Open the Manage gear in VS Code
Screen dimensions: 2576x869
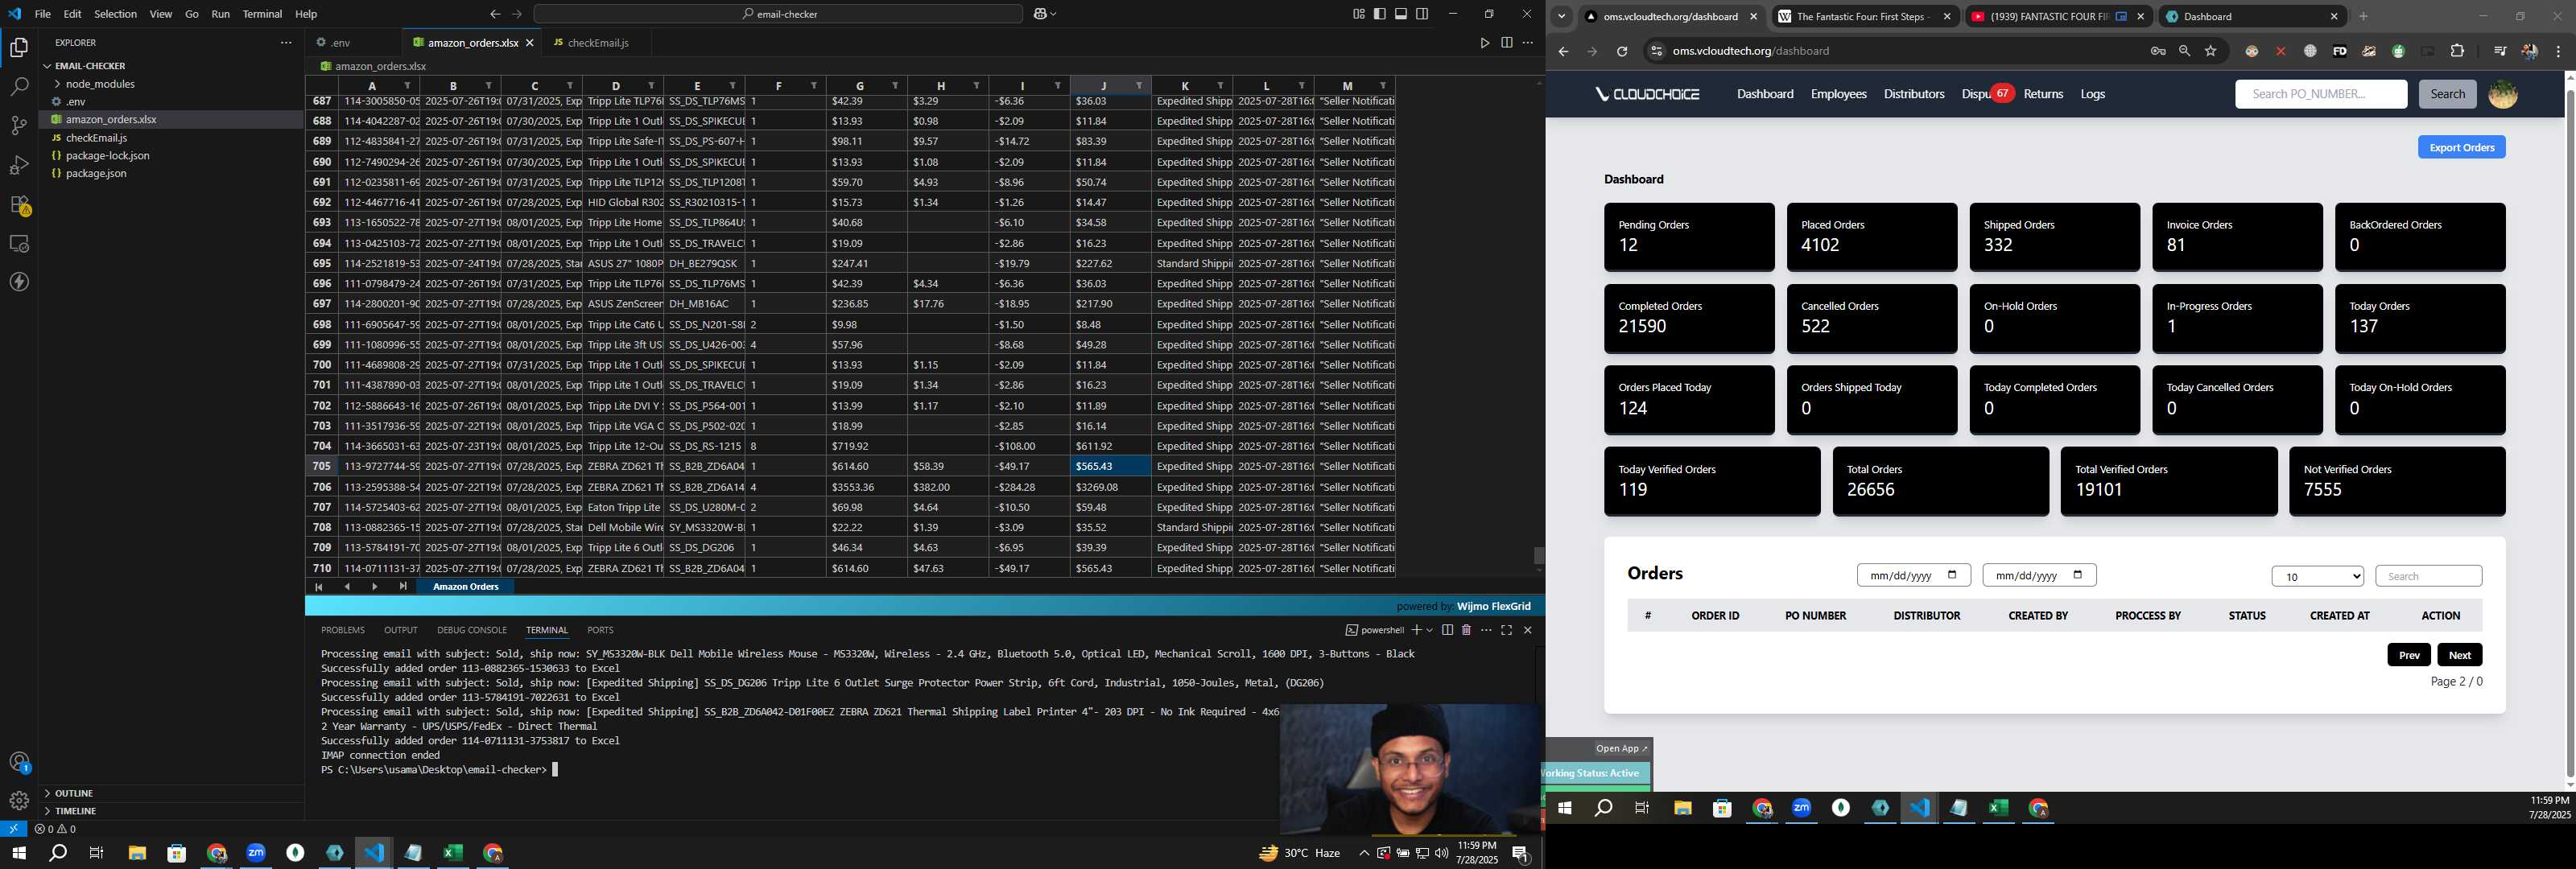pos(19,801)
